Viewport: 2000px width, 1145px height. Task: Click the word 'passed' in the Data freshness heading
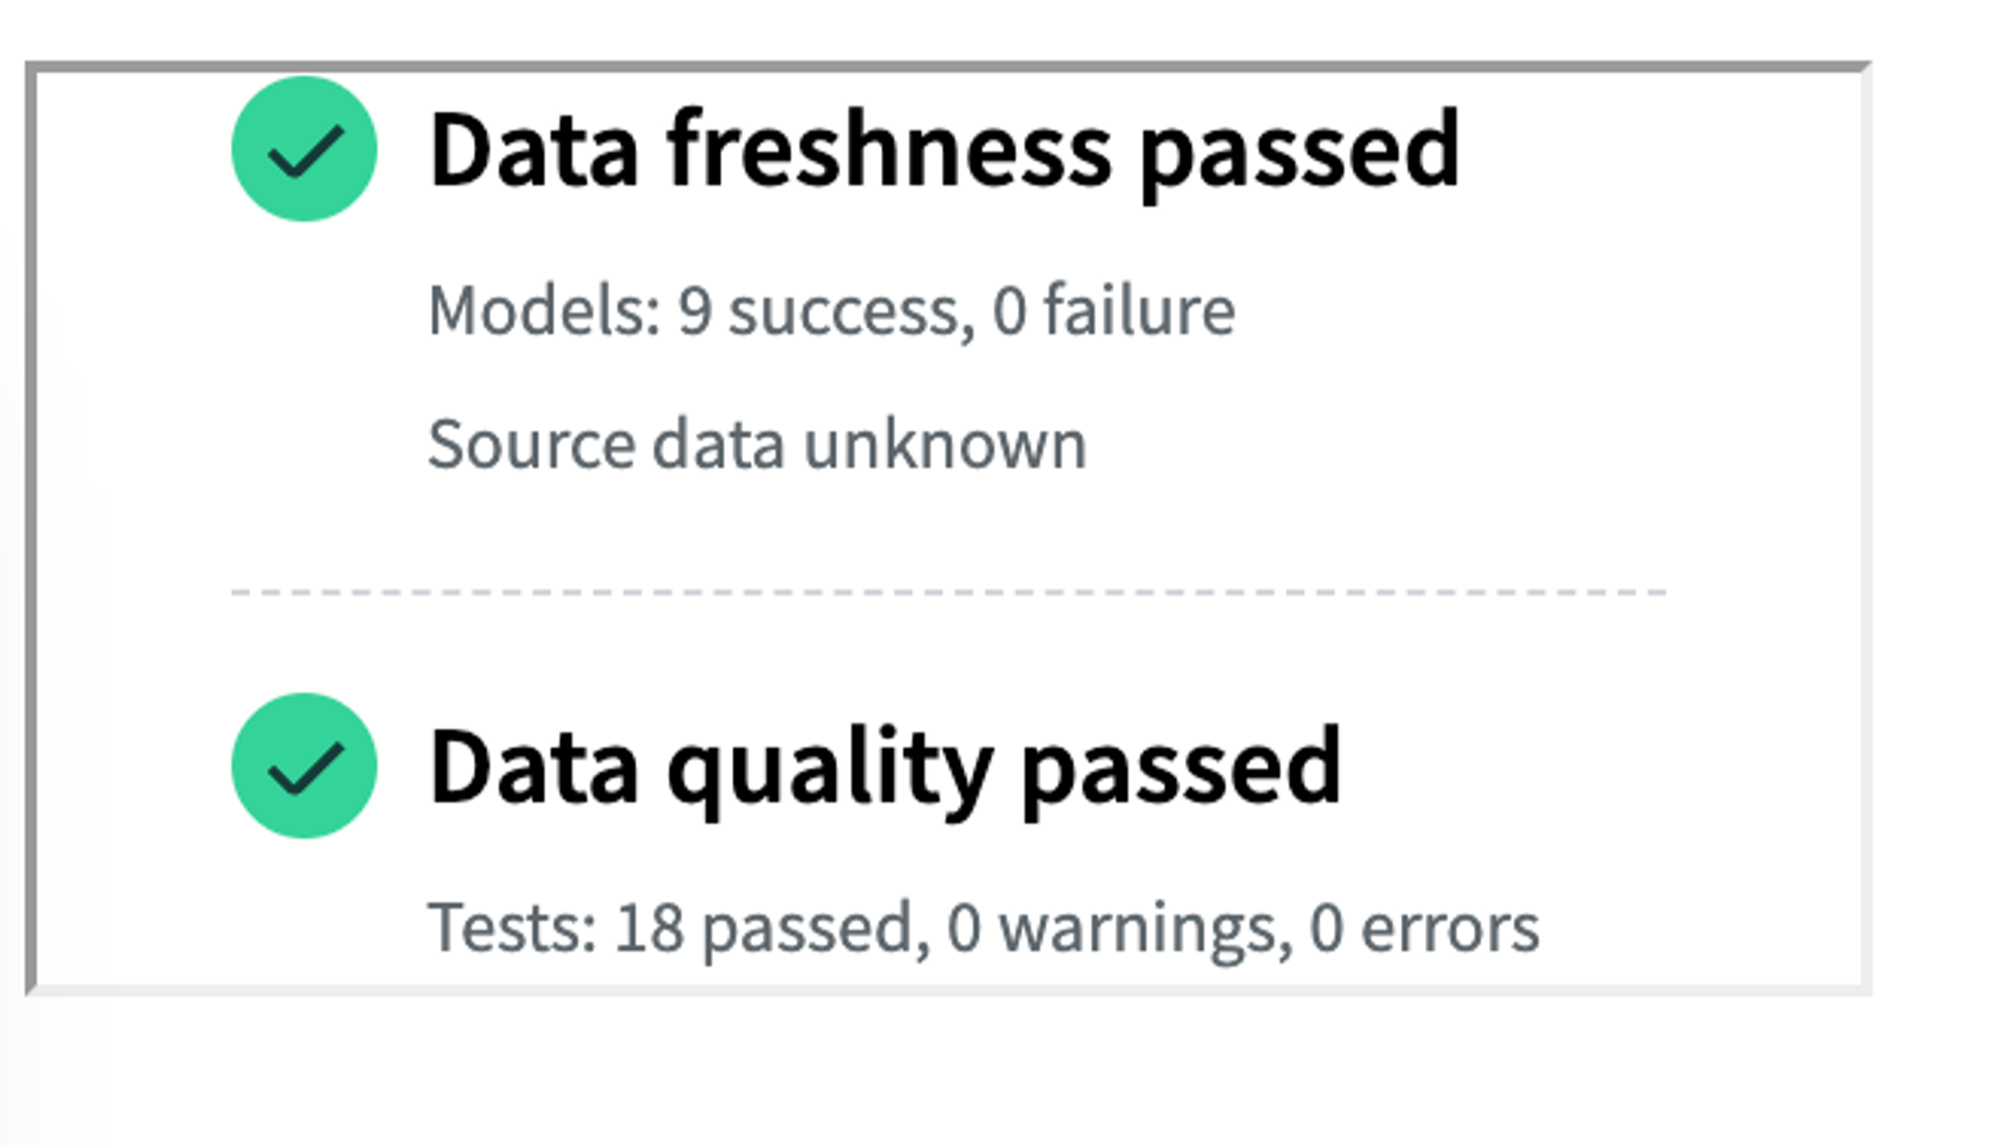[x=1300, y=150]
